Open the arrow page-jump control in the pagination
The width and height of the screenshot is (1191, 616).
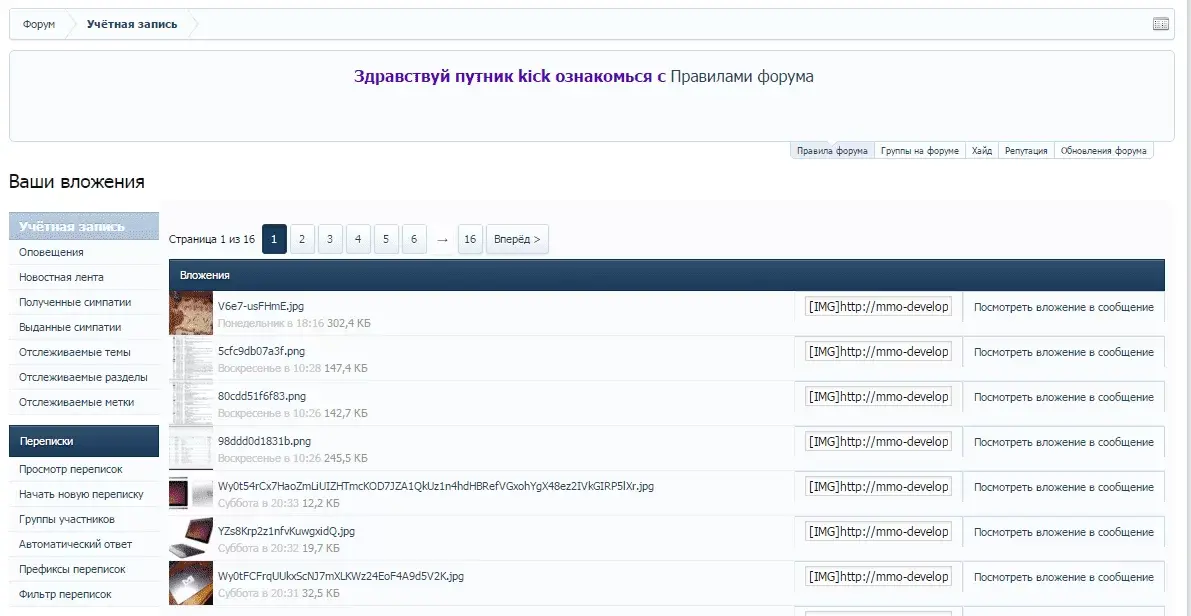coord(442,239)
